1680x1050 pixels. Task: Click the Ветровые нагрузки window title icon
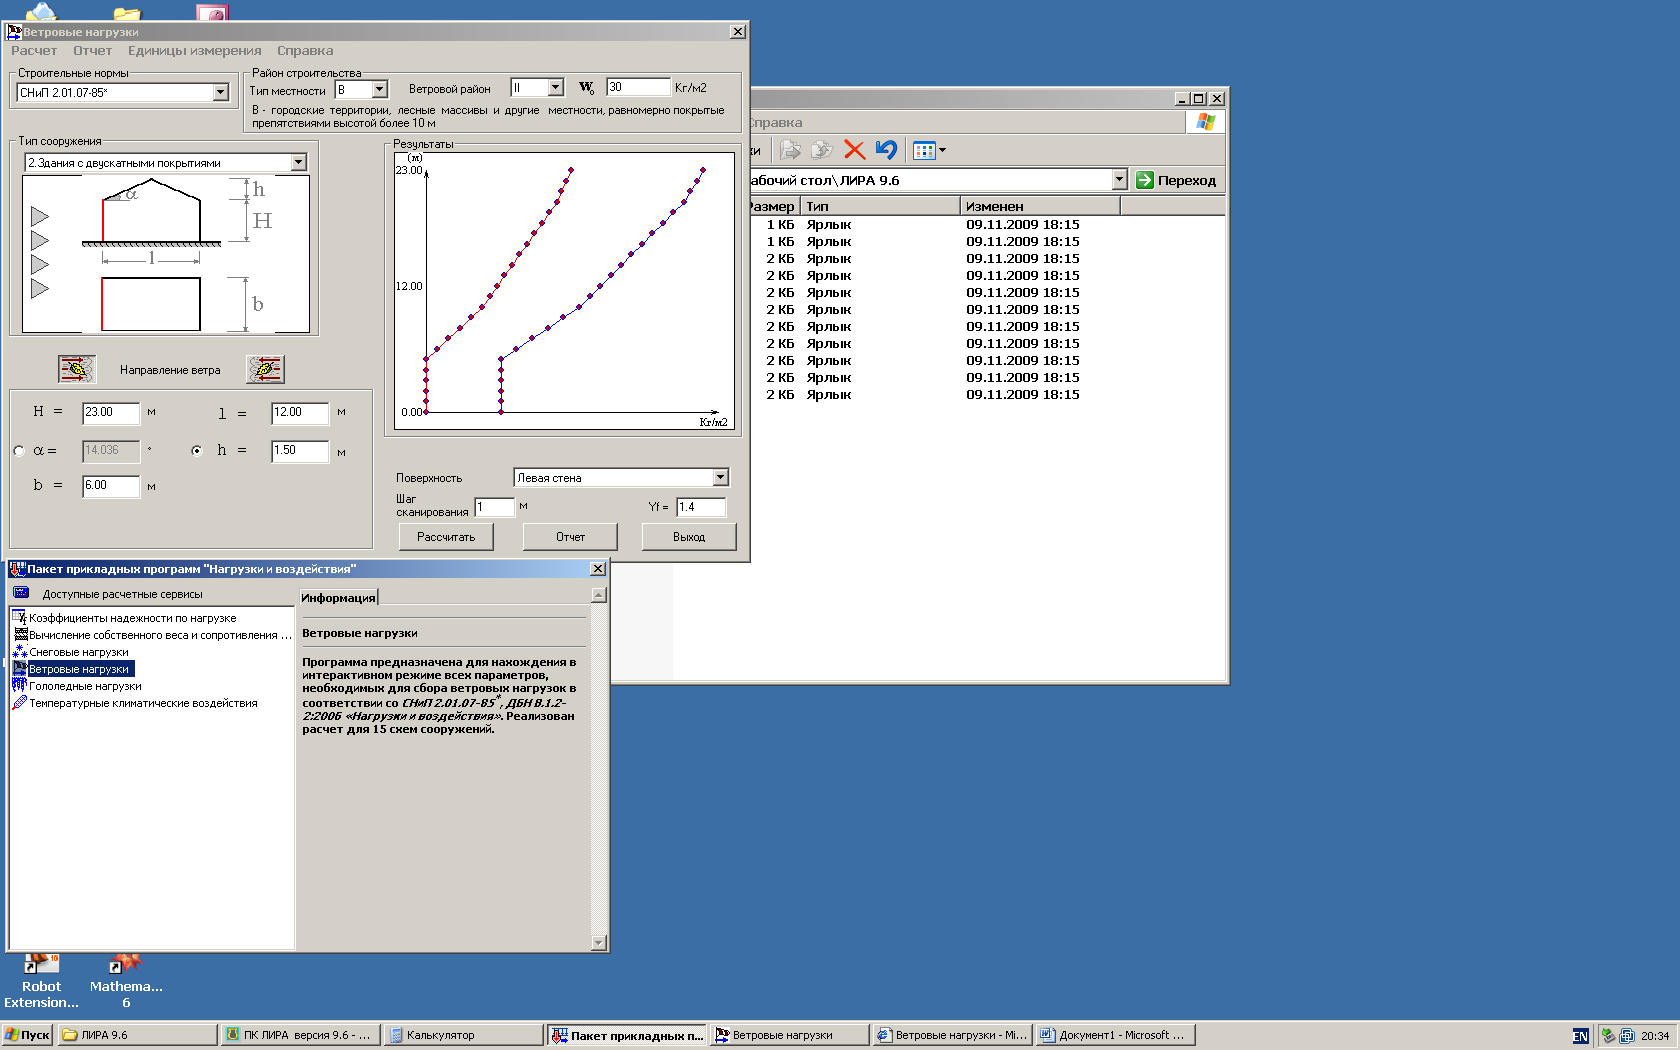14,32
